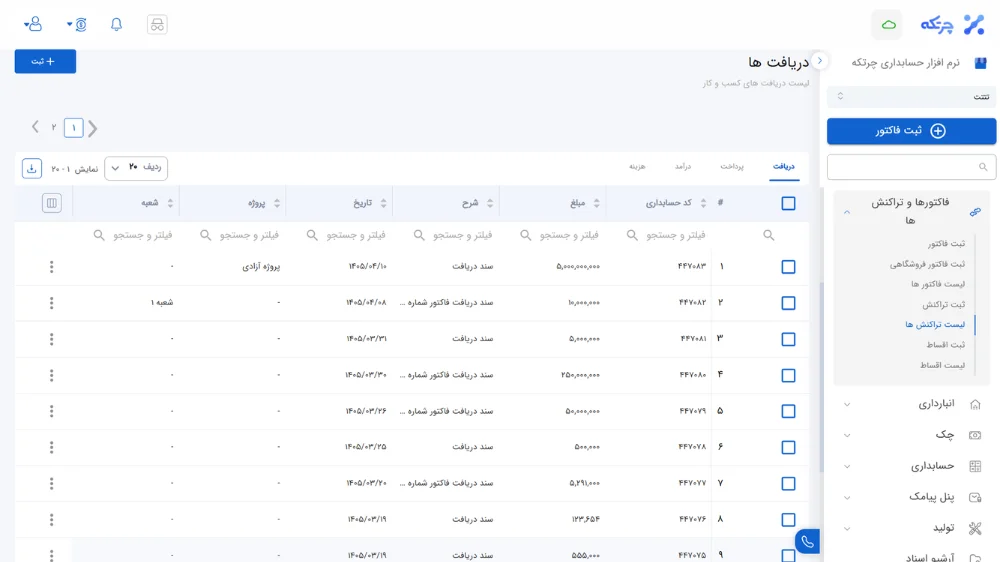Switch to the هزینه tab
1000x562 pixels.
click(x=637, y=166)
